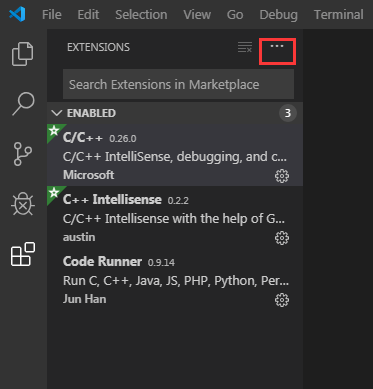Open the Search view in activity bar
This screenshot has height=389, width=373.
tap(23, 104)
